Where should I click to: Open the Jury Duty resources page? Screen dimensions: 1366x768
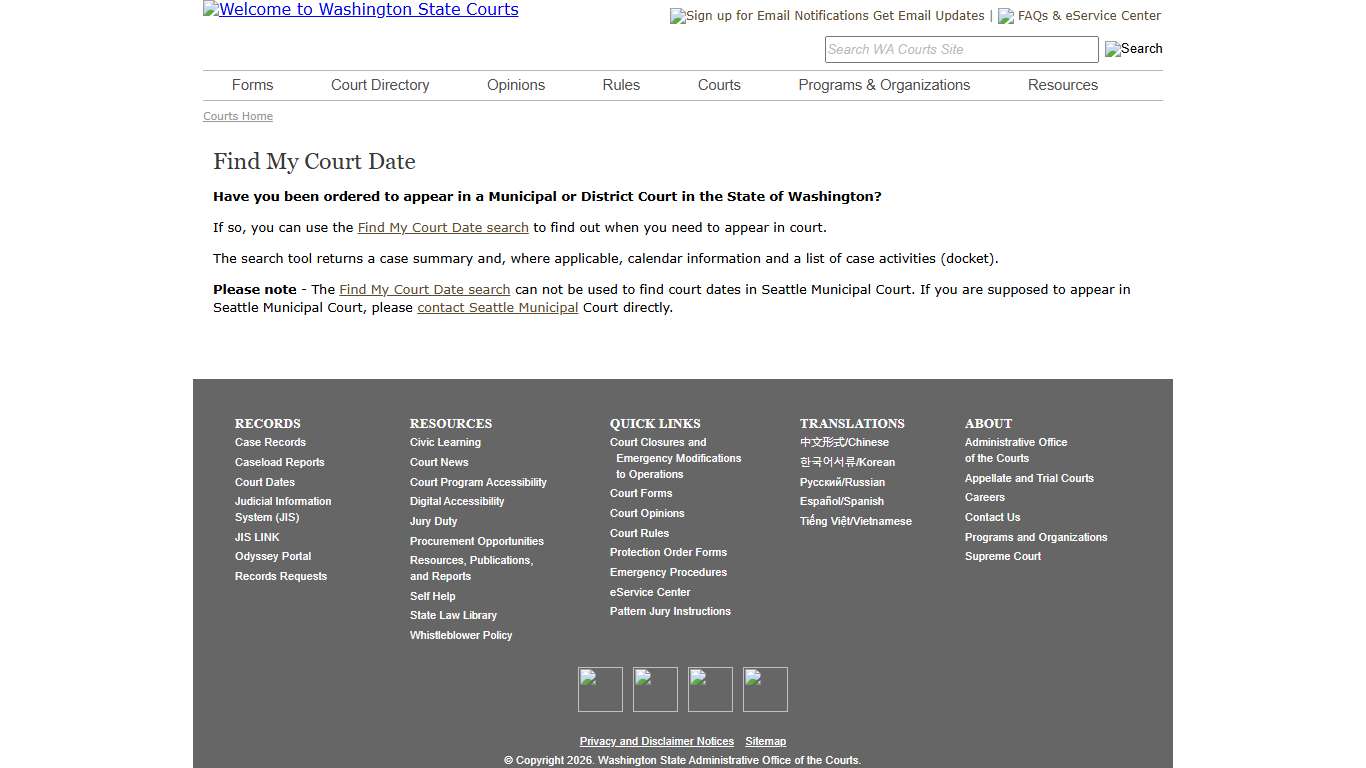pos(433,521)
